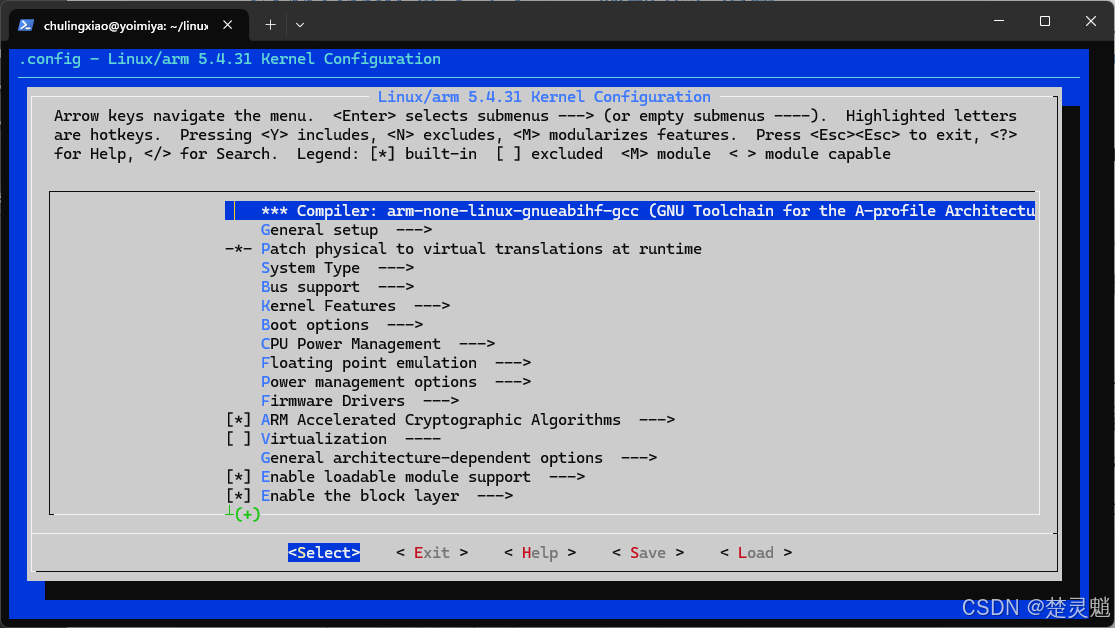Maximize the terminal window
1115x628 pixels.
pos(1045,21)
